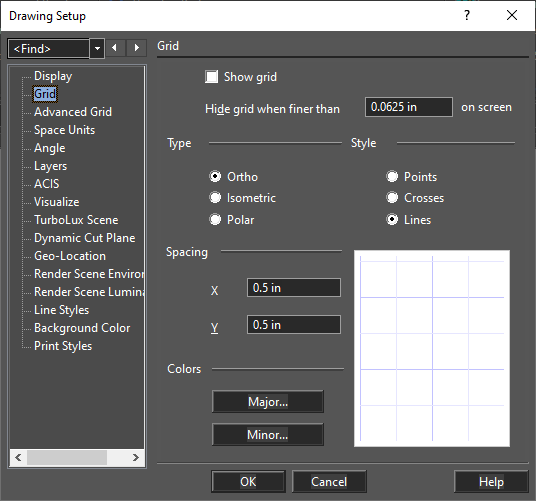The width and height of the screenshot is (536, 501).
Task: Click the Minor color button
Action: (268, 434)
